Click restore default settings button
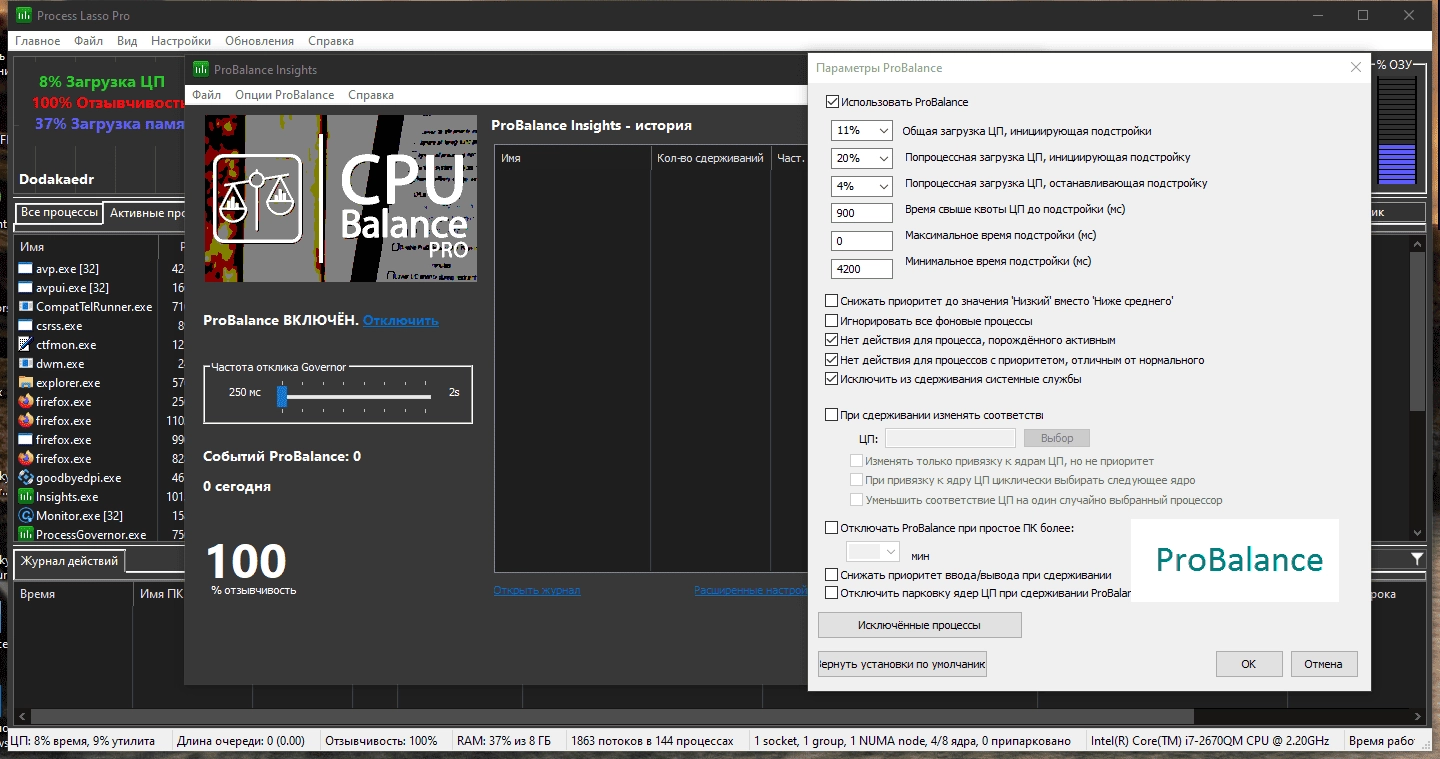Viewport: 1440px width, 759px height. coord(902,664)
